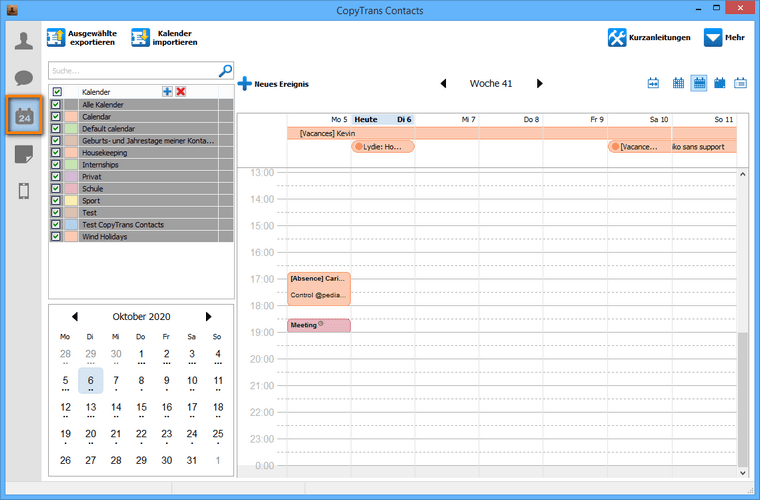Viewport: 760px width, 500px height.
Task: Switch to month view icon
Action: [x=720, y=83]
